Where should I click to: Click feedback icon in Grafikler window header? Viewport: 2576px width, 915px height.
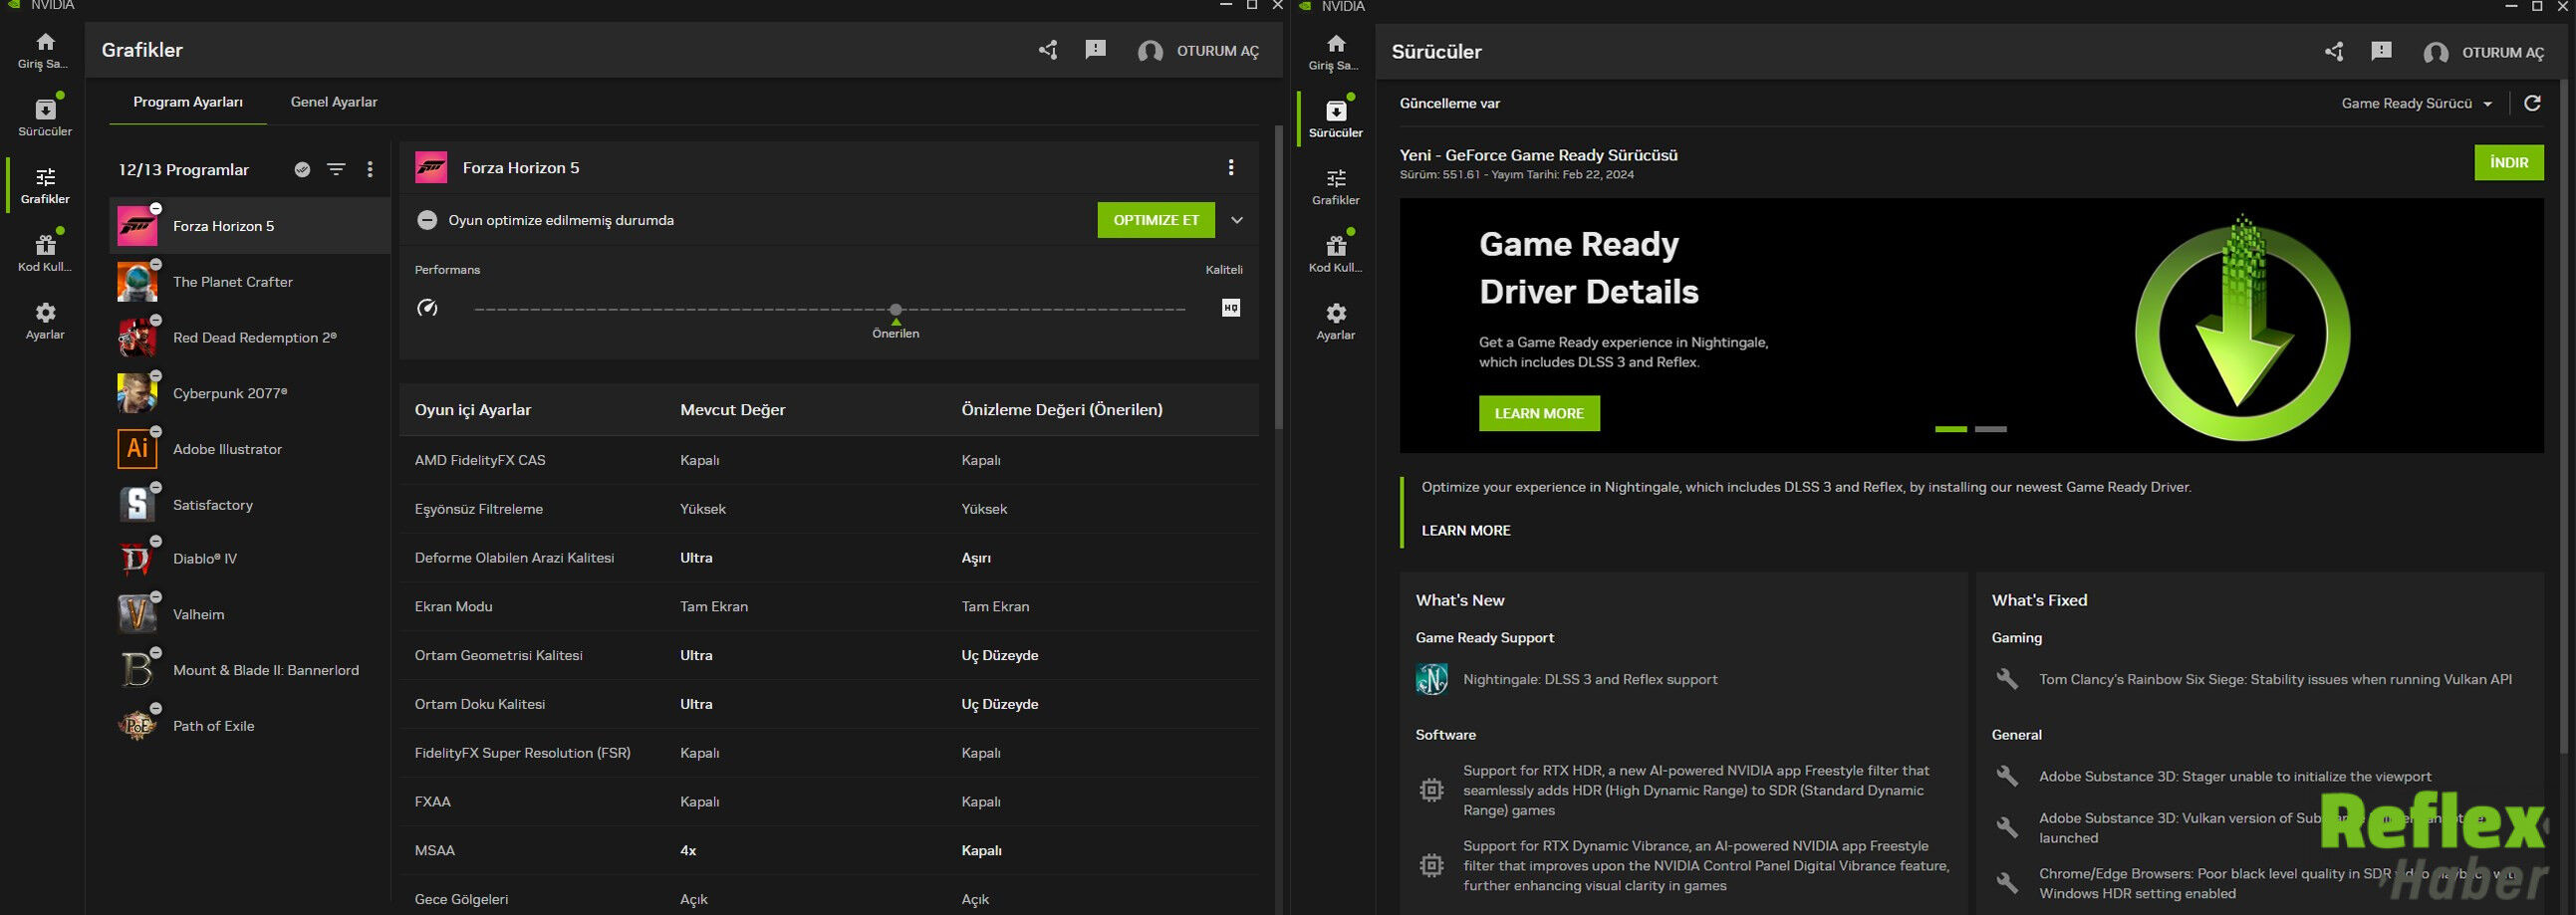[x=1095, y=50]
